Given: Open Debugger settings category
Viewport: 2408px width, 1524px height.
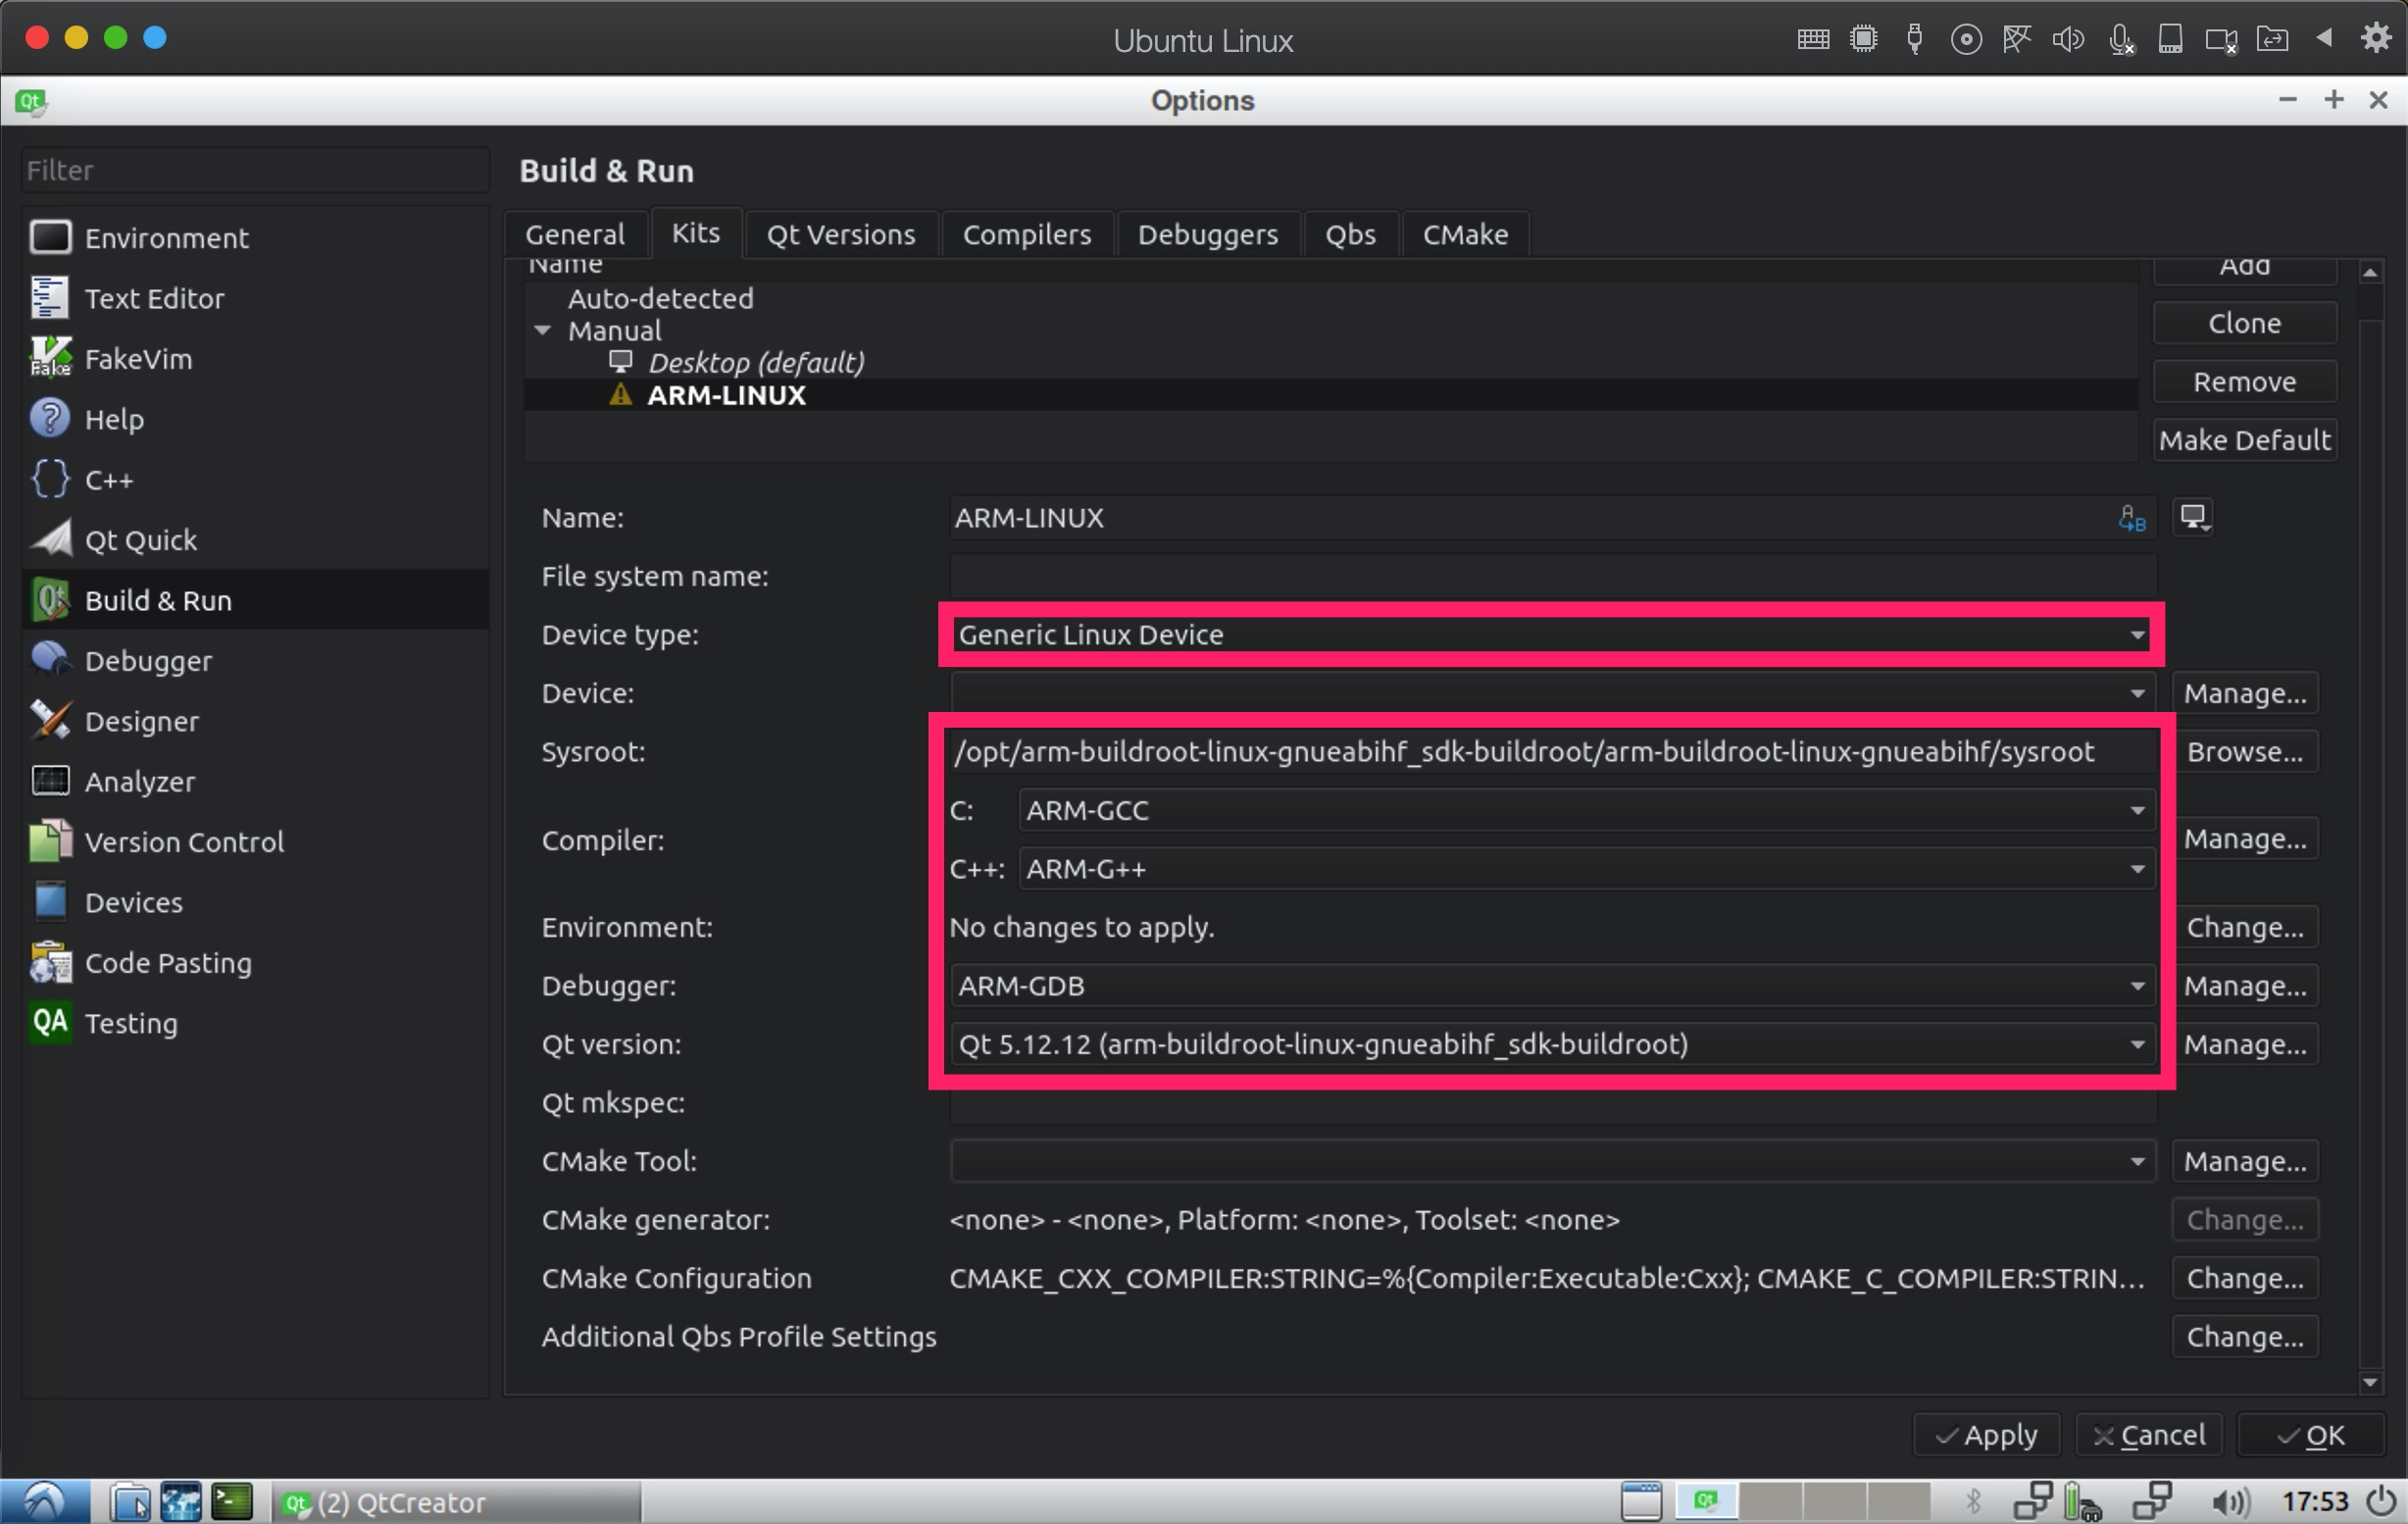Looking at the screenshot, I should pyautogui.click(x=255, y=660).
